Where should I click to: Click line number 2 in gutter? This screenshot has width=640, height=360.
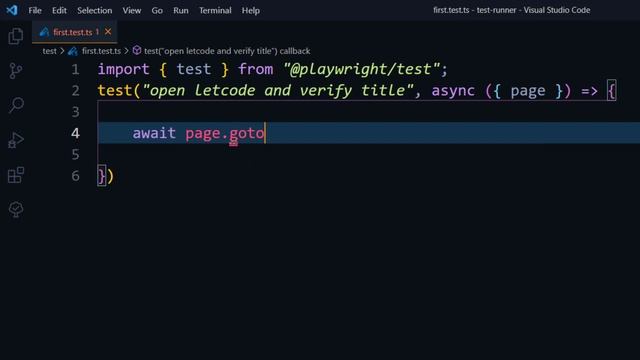(x=76, y=91)
